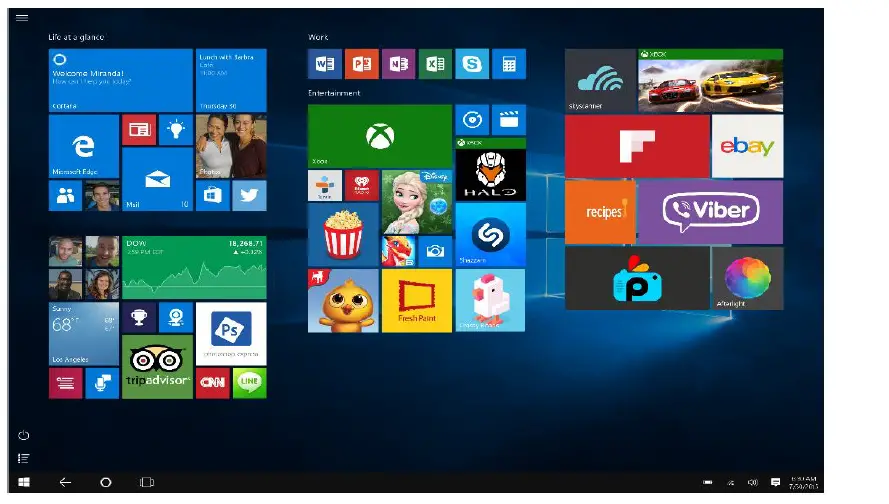The image size is (889, 504).
Task: Open the Action Center notifications icon
Action: (776, 482)
